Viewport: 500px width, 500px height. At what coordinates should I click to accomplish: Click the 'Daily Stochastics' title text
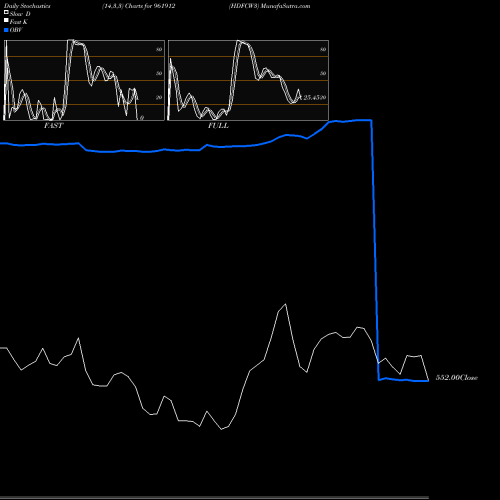click(27, 6)
